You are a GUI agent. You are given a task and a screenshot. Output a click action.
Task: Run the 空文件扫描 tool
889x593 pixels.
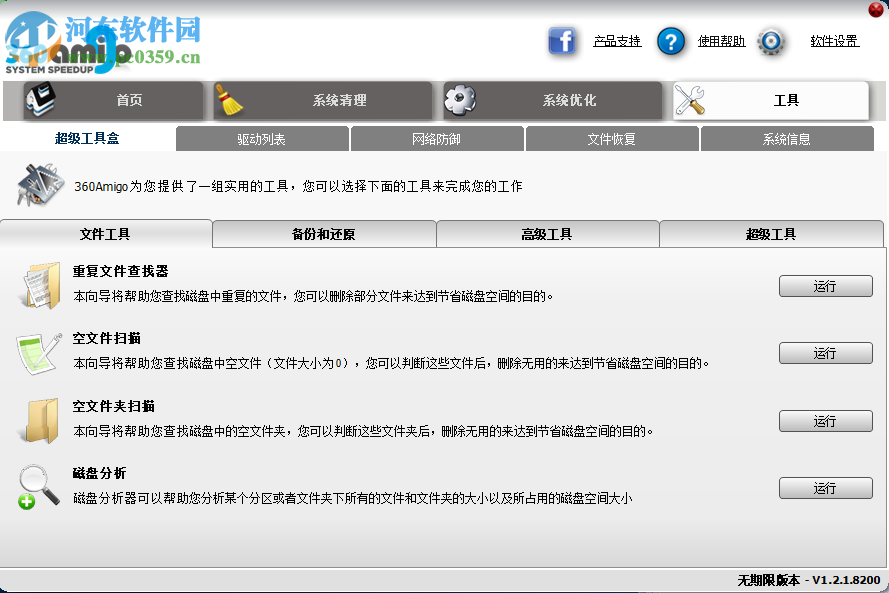click(826, 353)
